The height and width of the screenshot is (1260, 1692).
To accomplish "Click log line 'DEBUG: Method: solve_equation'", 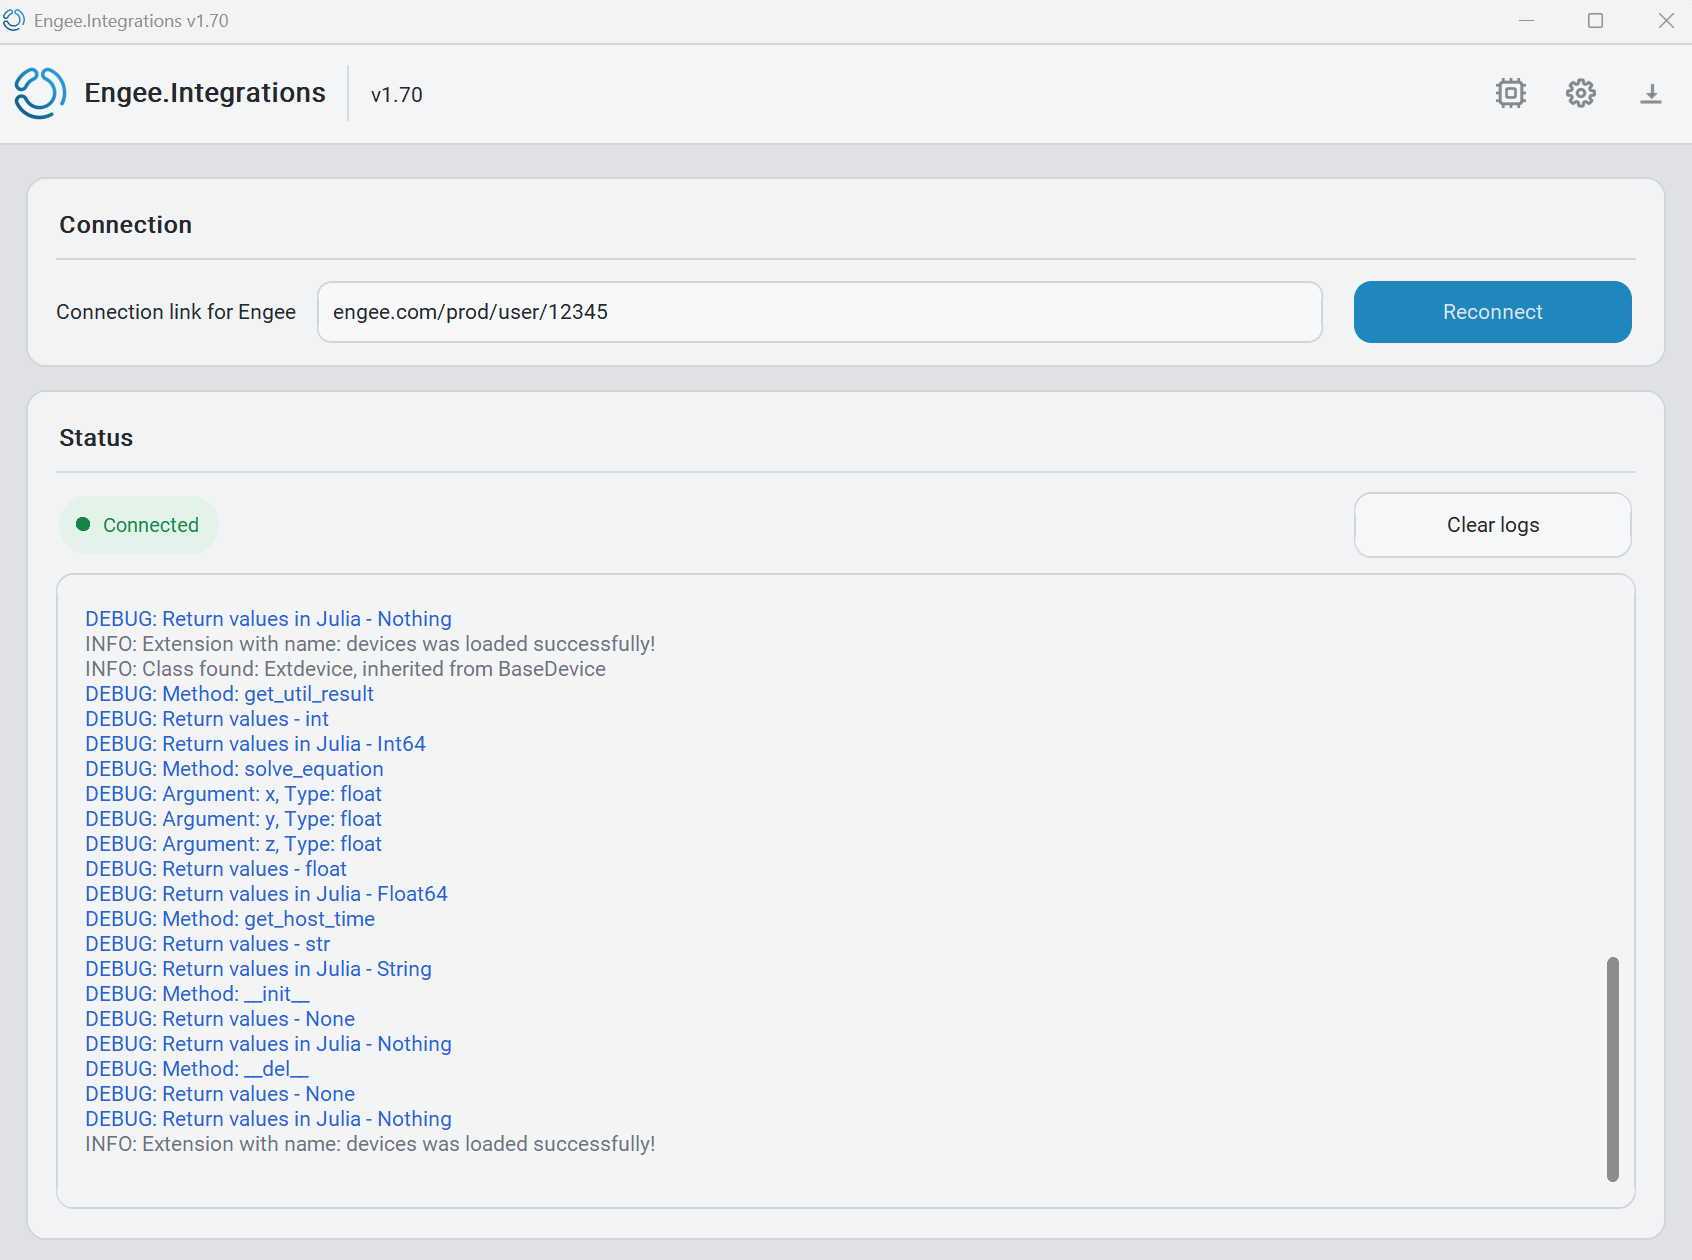I will pos(234,769).
